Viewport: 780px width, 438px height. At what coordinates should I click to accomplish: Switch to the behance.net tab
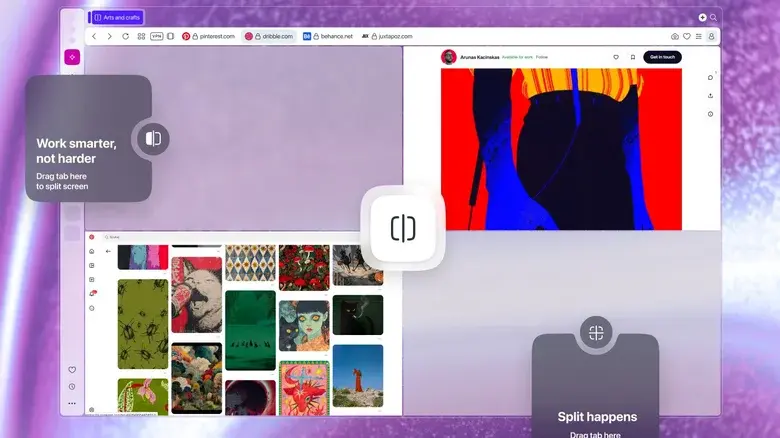point(328,36)
